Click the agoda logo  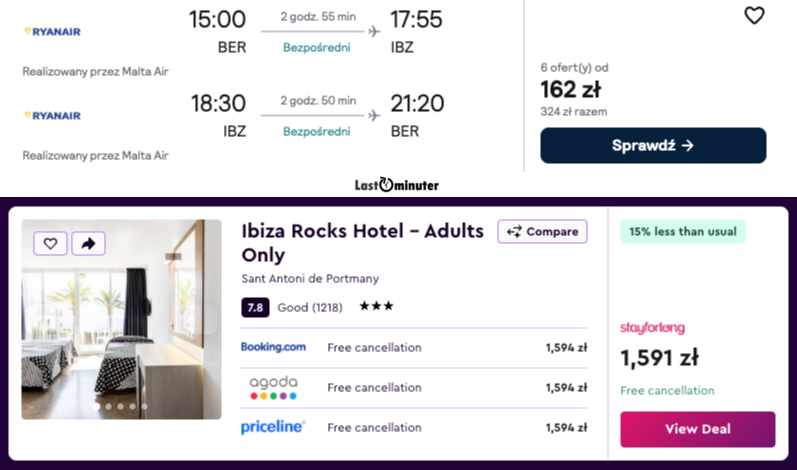click(x=273, y=387)
